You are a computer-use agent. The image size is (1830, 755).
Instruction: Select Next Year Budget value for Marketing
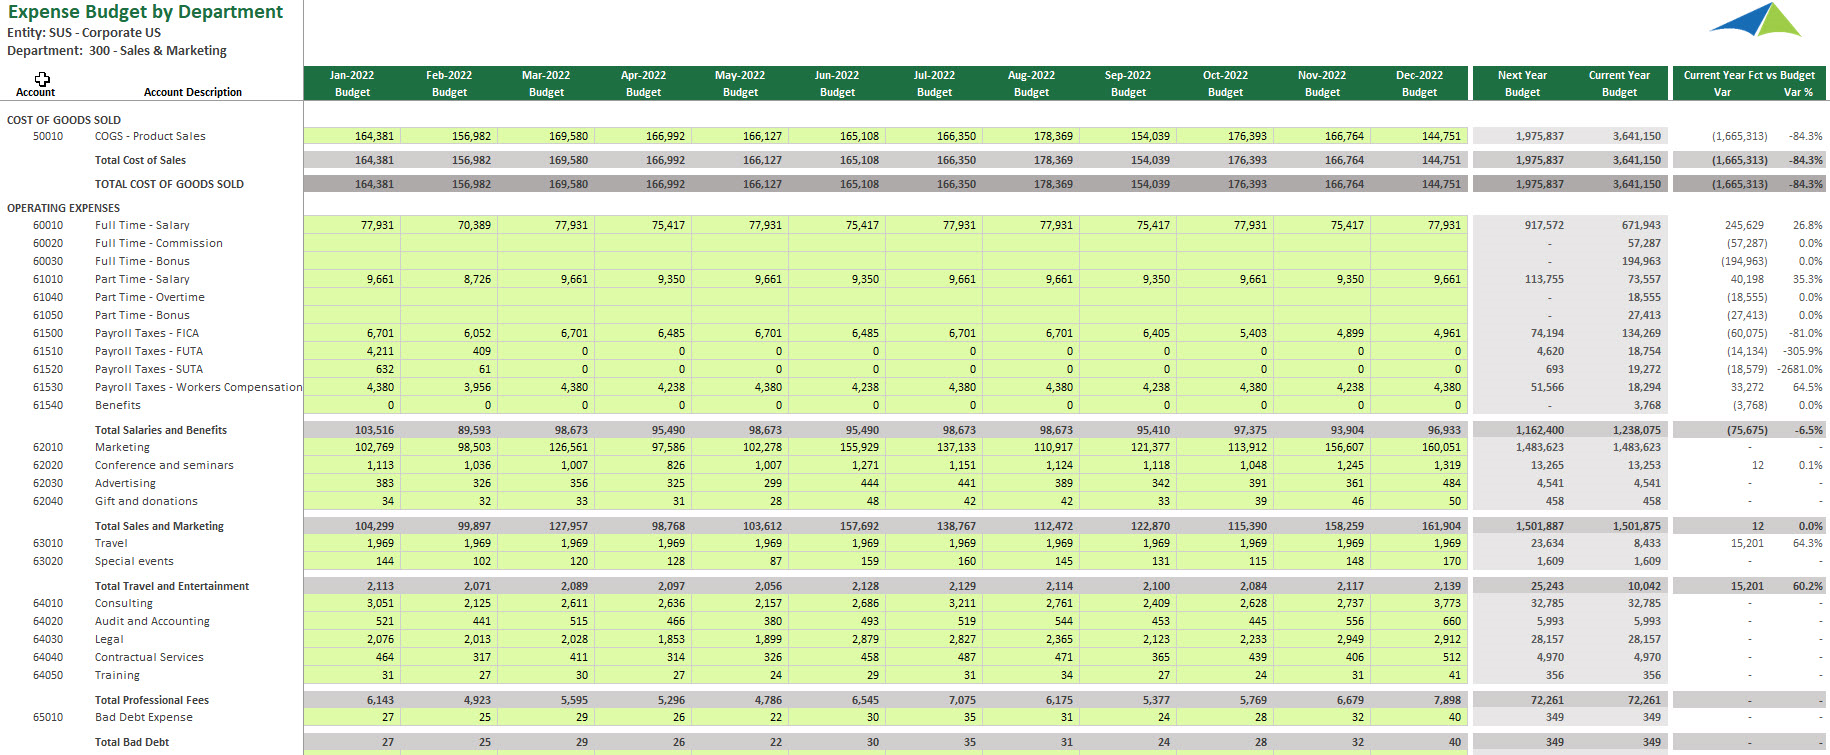click(x=1540, y=447)
